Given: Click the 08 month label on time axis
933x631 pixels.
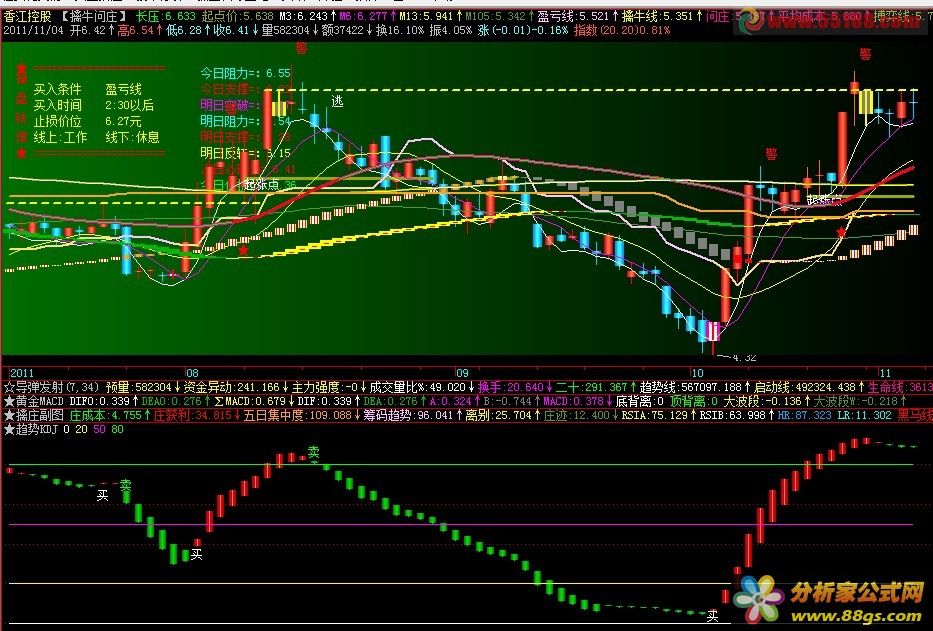Looking at the screenshot, I should (x=192, y=374).
